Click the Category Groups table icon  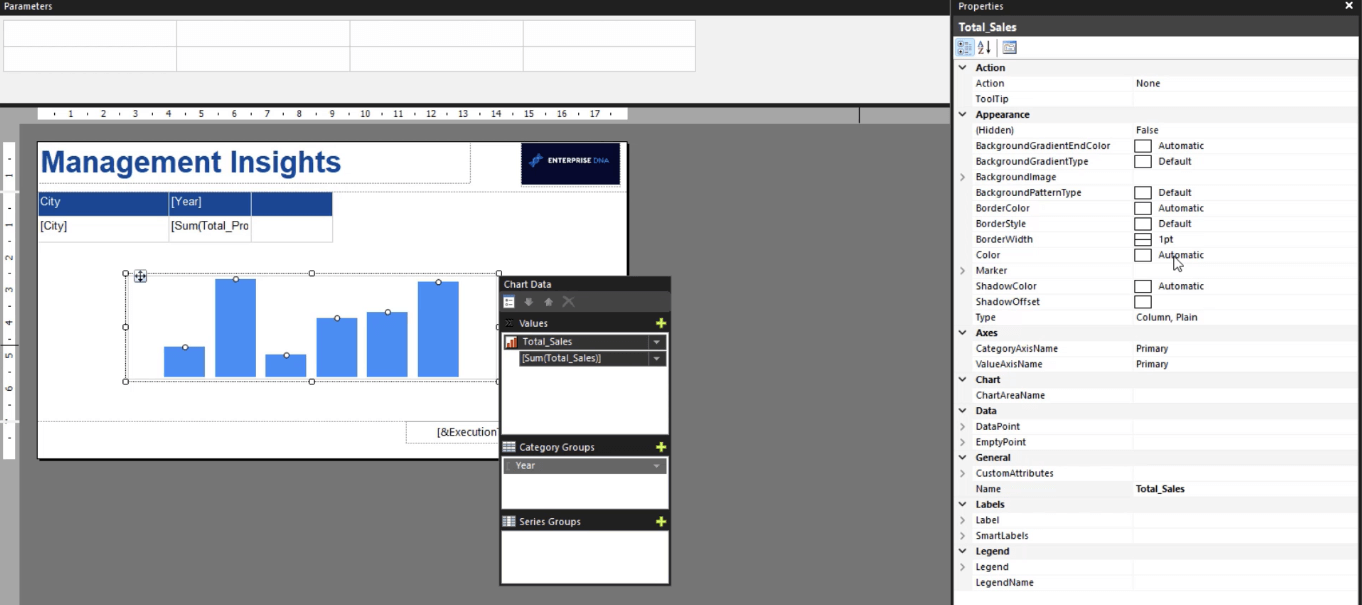tap(509, 447)
